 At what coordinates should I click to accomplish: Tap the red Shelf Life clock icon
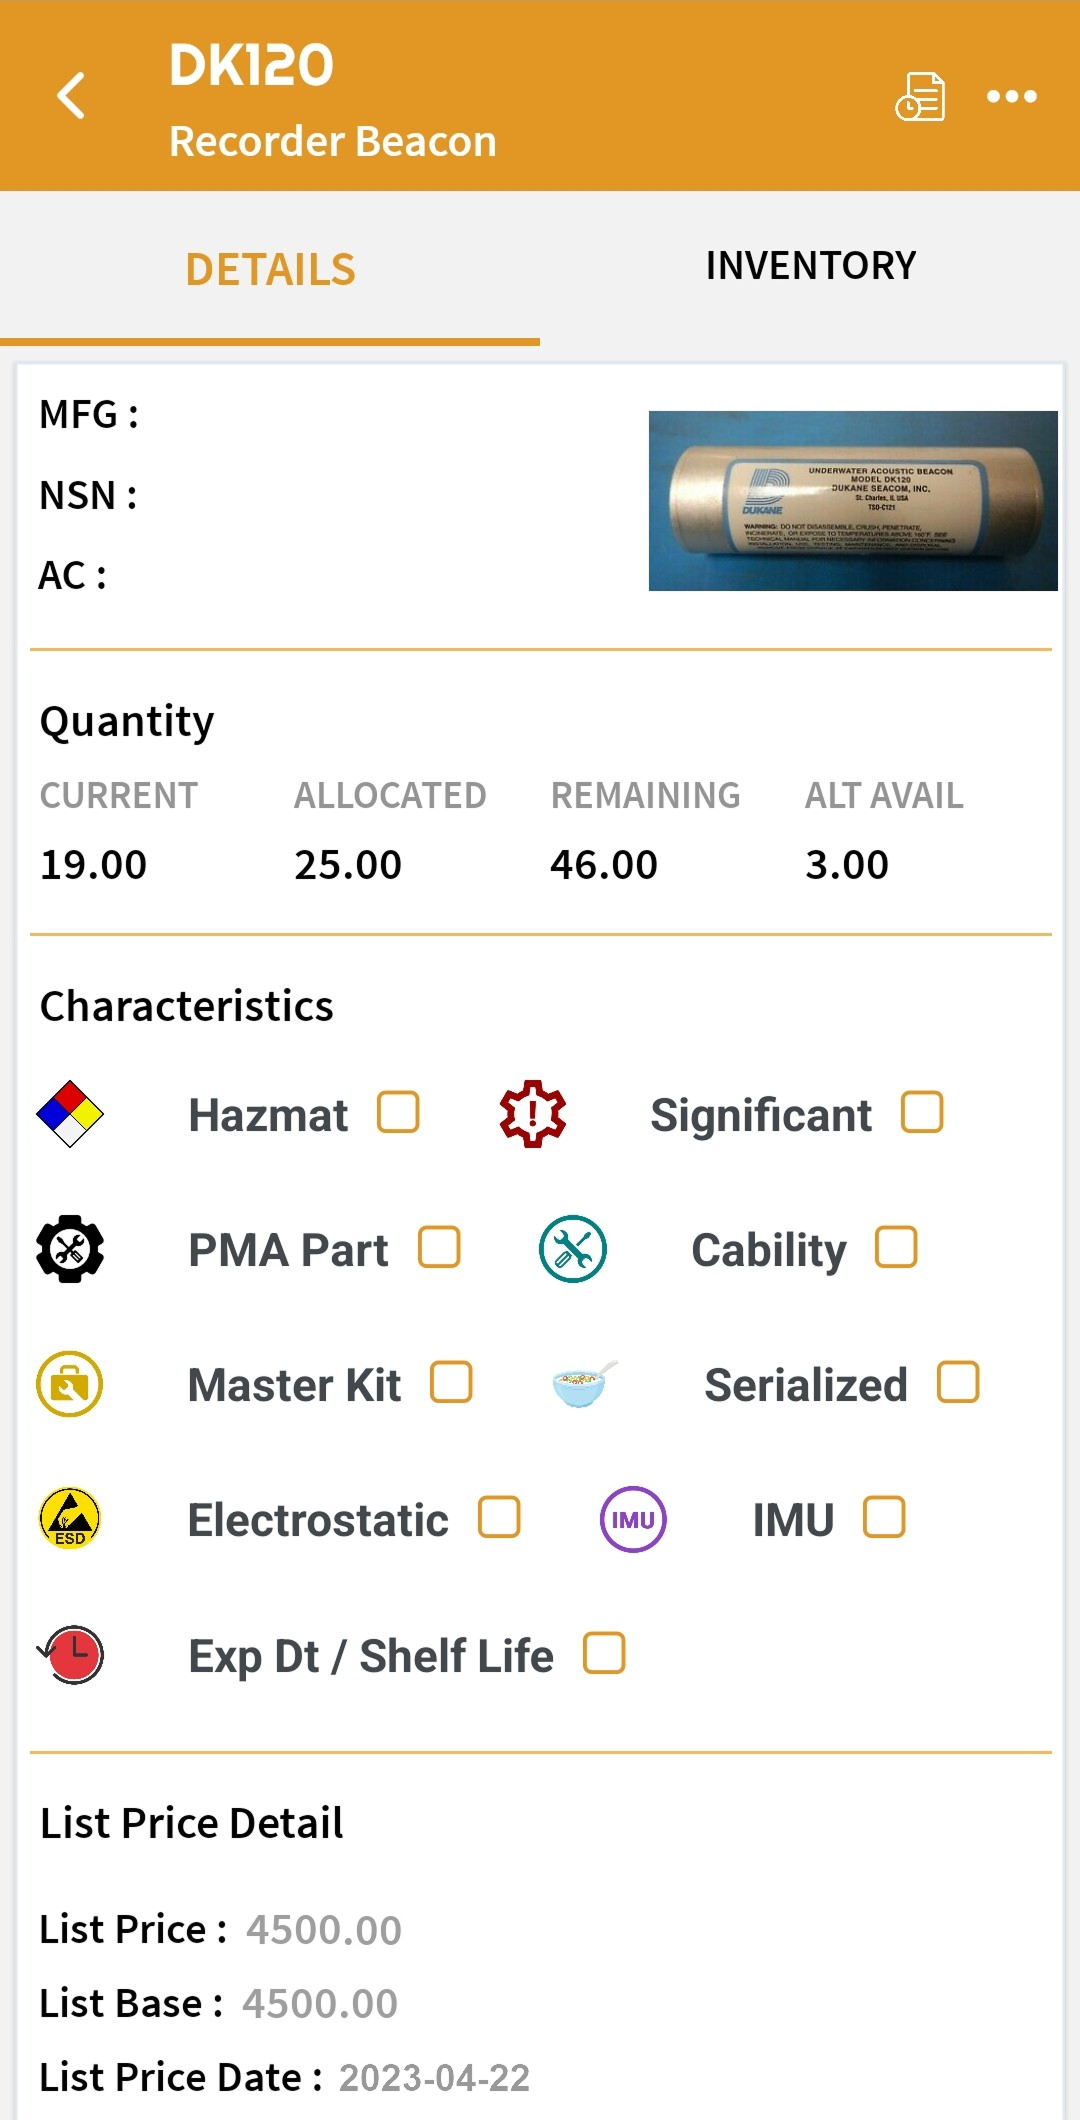pos(72,1654)
